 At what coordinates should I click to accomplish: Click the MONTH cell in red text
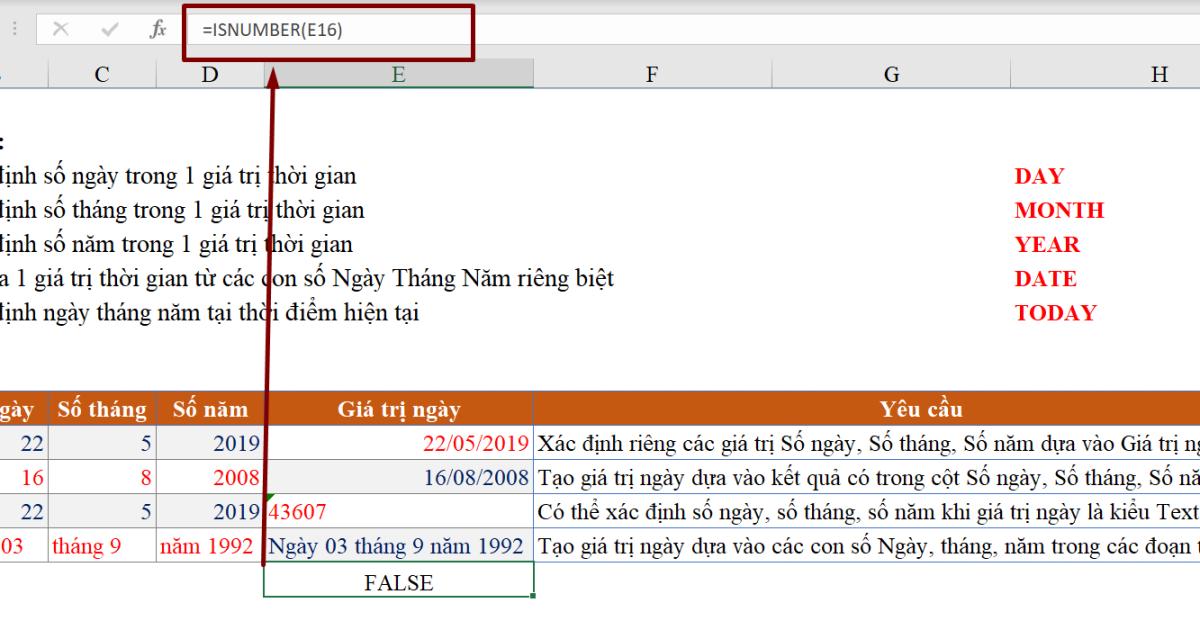[x=1058, y=210]
